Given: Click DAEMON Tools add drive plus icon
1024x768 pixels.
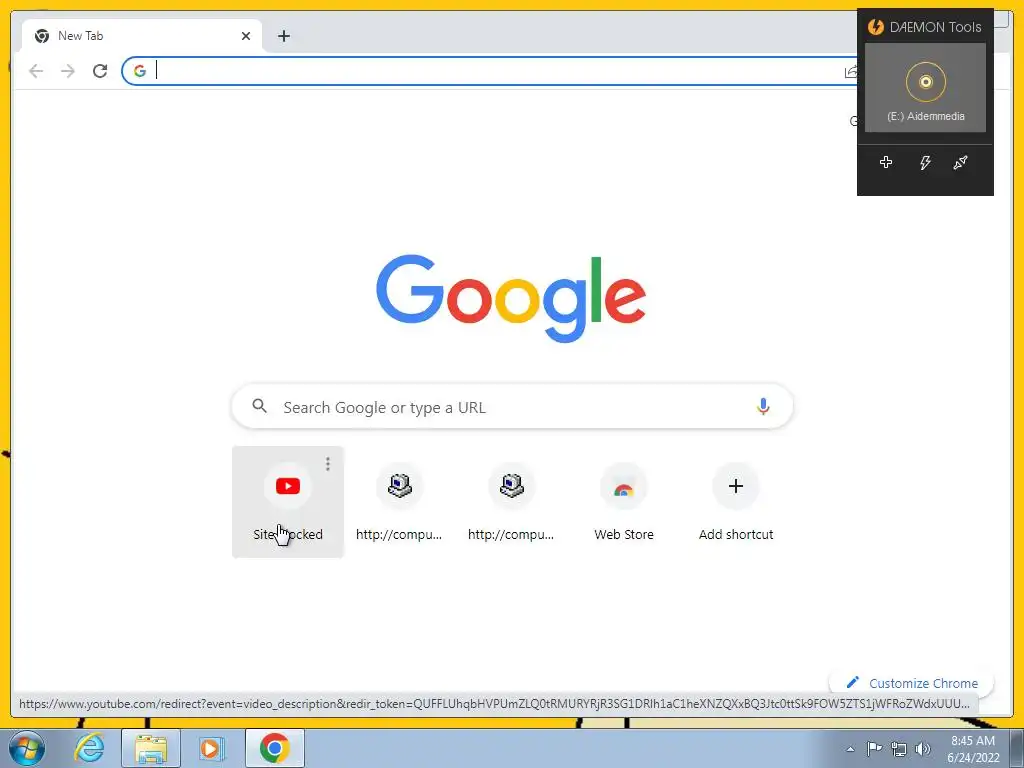Looking at the screenshot, I should tap(886, 162).
